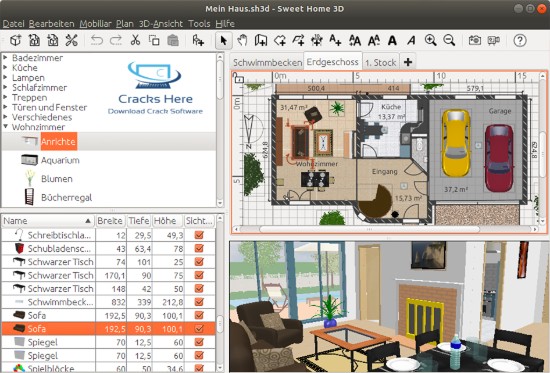Switch to the 1. Stock level tab

click(x=381, y=62)
